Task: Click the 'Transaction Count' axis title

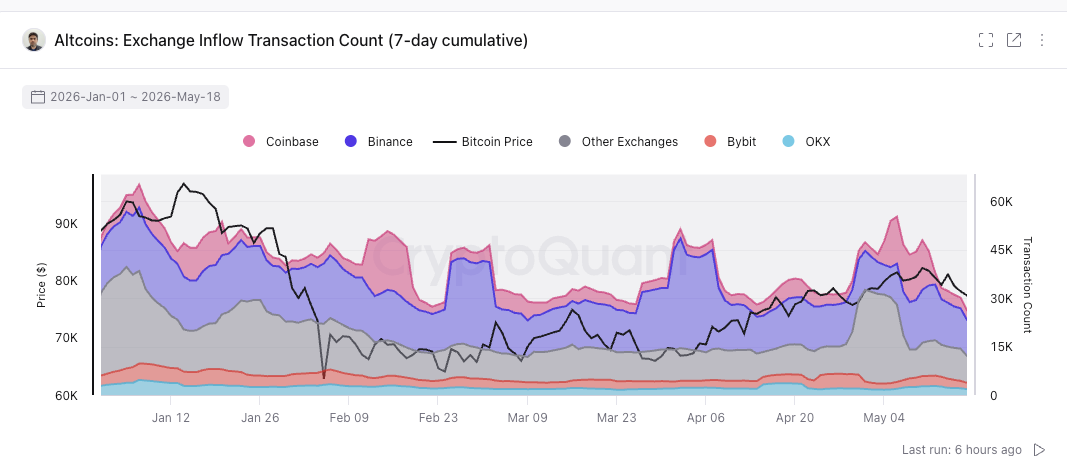Action: point(1028,285)
